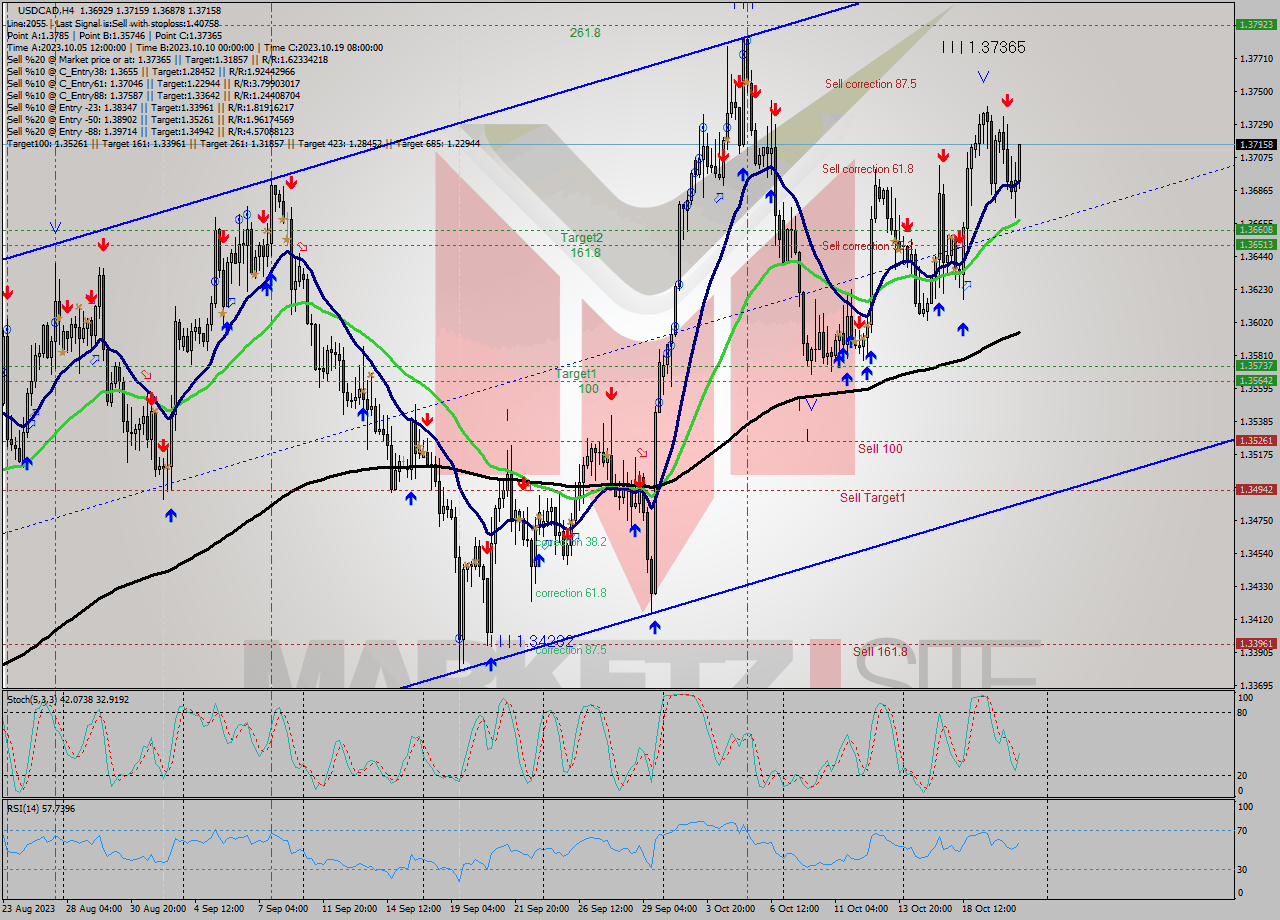Select the green 'correction 87.5' label
The height and width of the screenshot is (920, 1280).
pos(571,649)
